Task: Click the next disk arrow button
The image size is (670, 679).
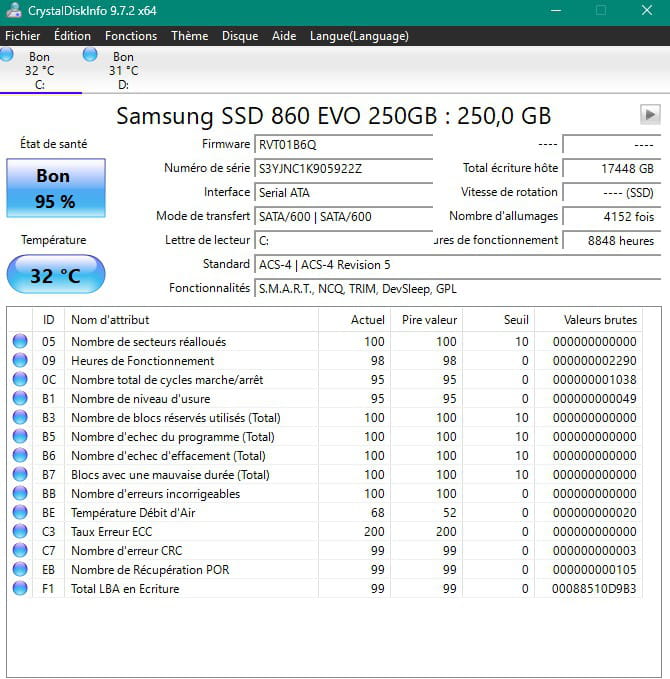Action: tap(649, 113)
